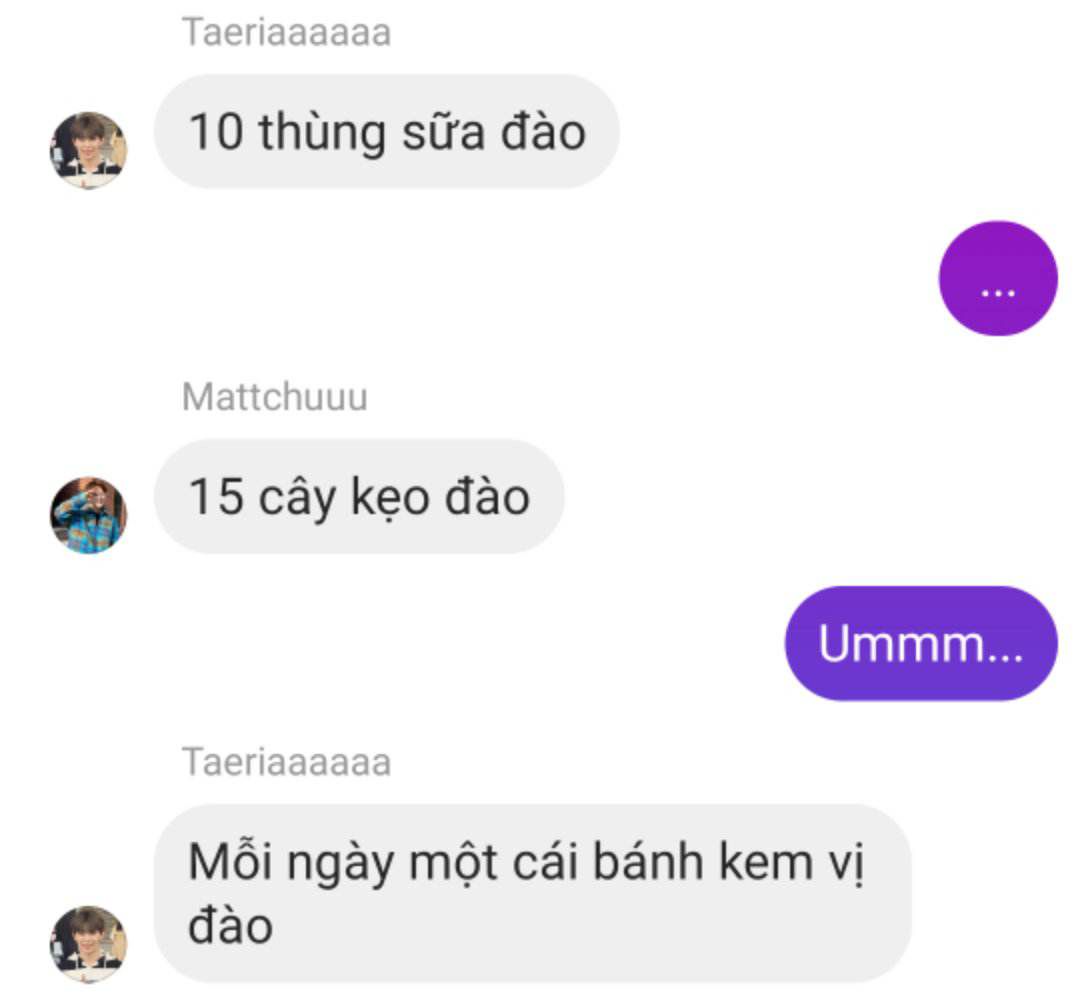Click the number '10' in the first message

point(216,132)
